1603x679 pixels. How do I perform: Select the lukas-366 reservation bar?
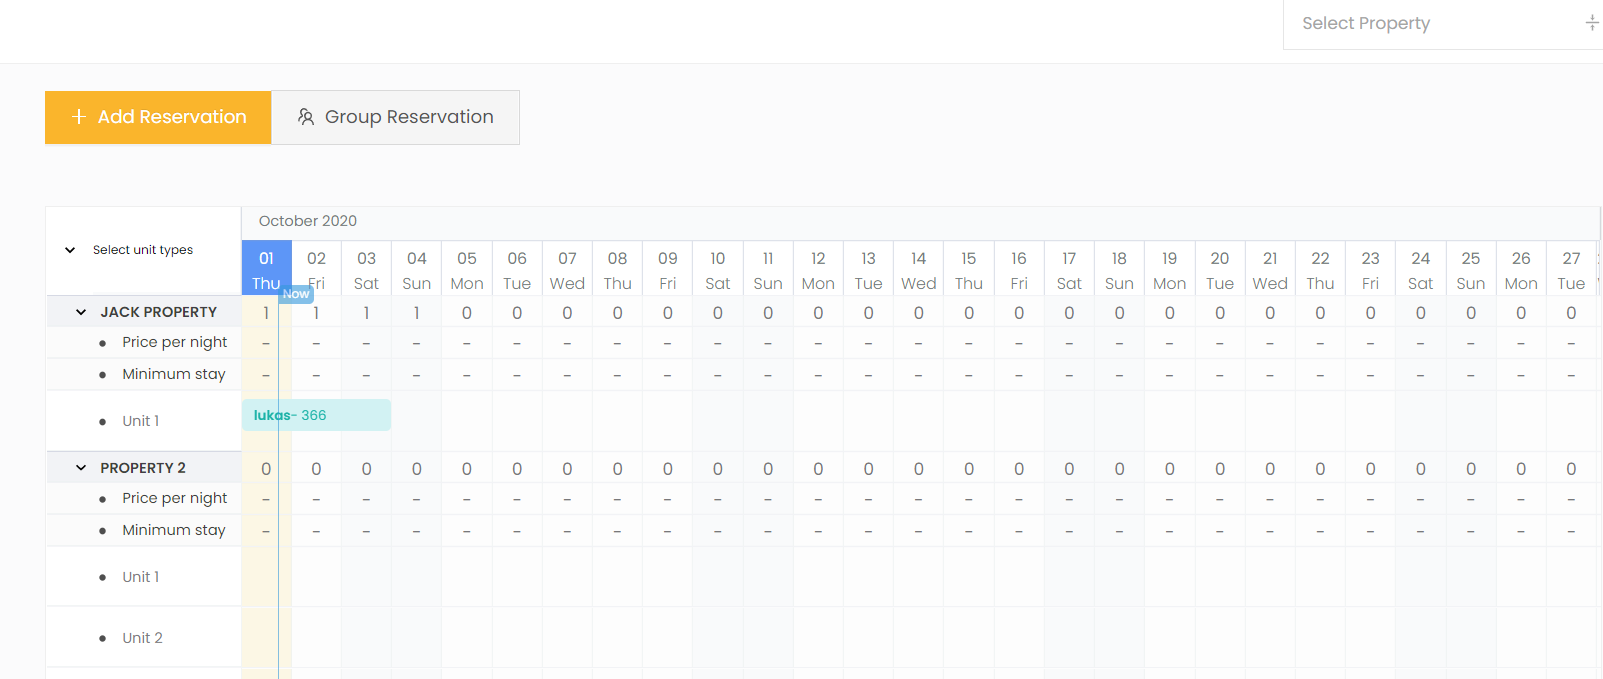click(x=316, y=414)
